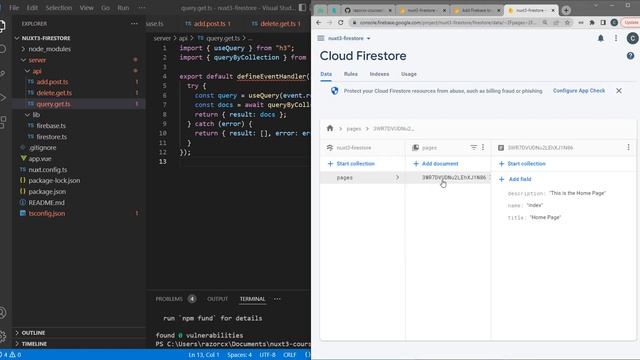
Task: Open Explorer panel more actions ellipsis
Action: click(x=134, y=24)
